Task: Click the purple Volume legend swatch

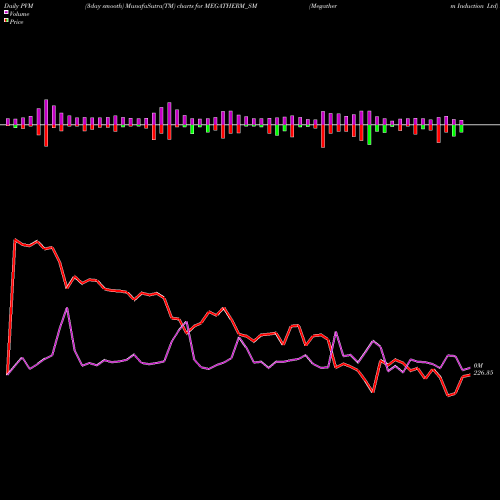Action: click(6, 12)
